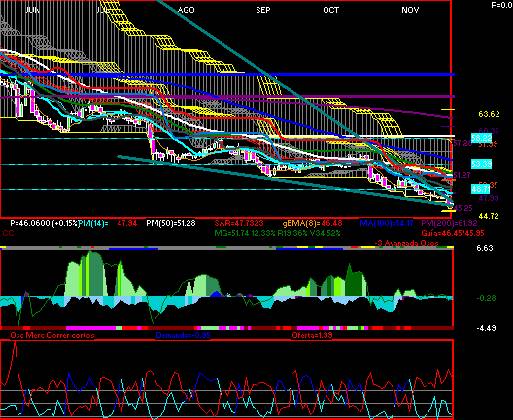513x420 pixels.
Task: Click the AGO month label on time axis
Action: [186, 10]
